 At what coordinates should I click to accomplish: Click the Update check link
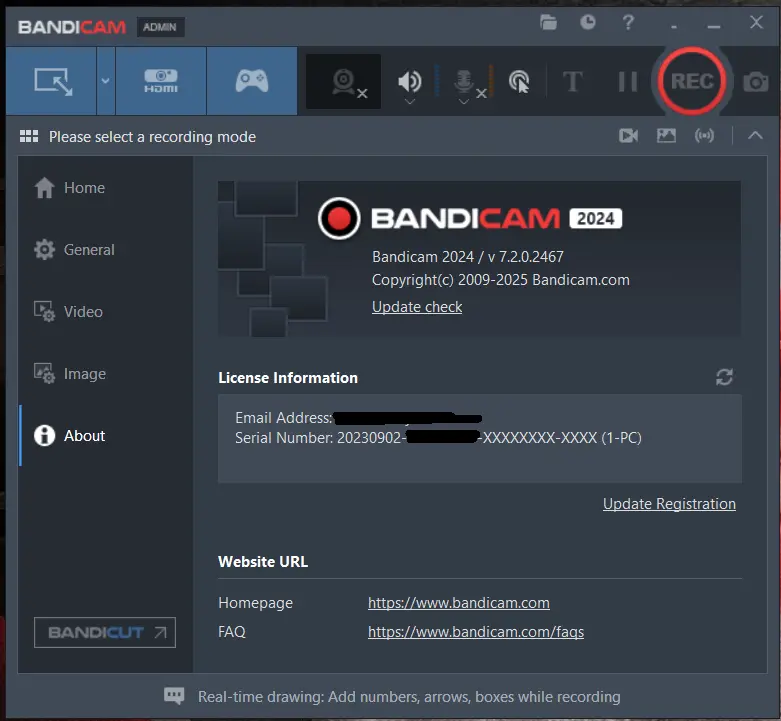click(417, 307)
